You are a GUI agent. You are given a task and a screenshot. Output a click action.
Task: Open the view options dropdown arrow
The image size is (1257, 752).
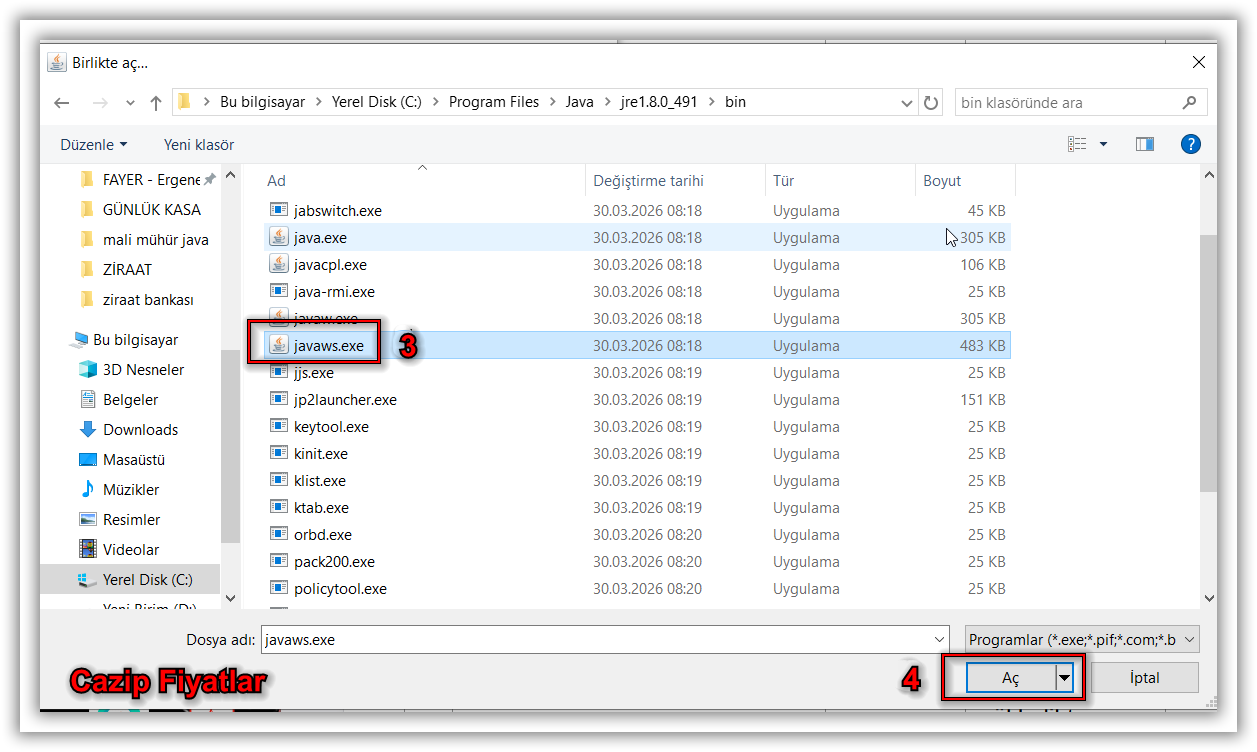click(1103, 144)
